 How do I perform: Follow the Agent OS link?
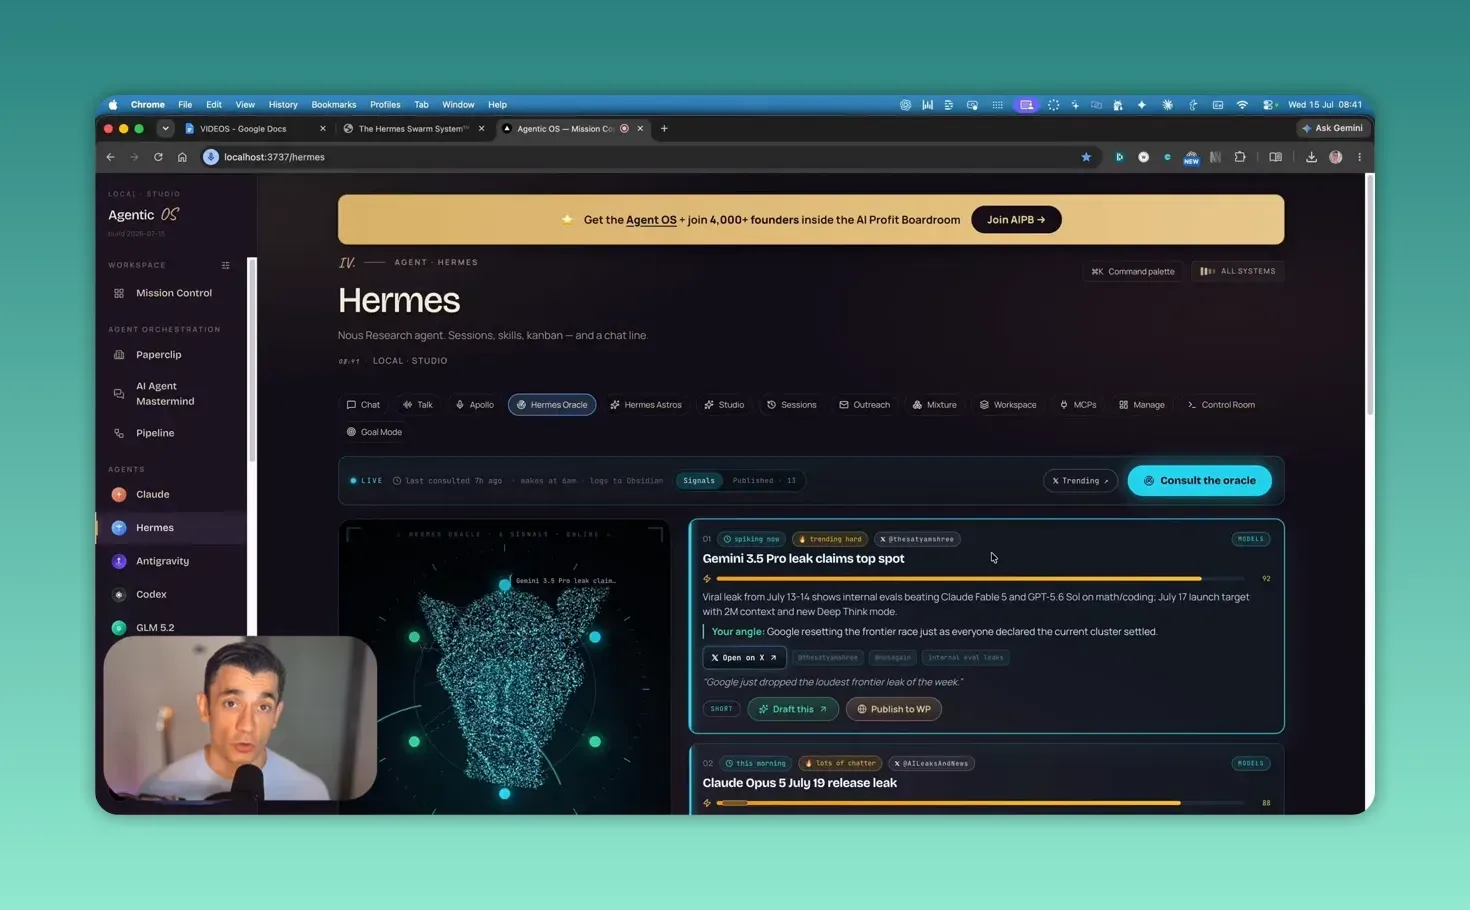tap(651, 220)
